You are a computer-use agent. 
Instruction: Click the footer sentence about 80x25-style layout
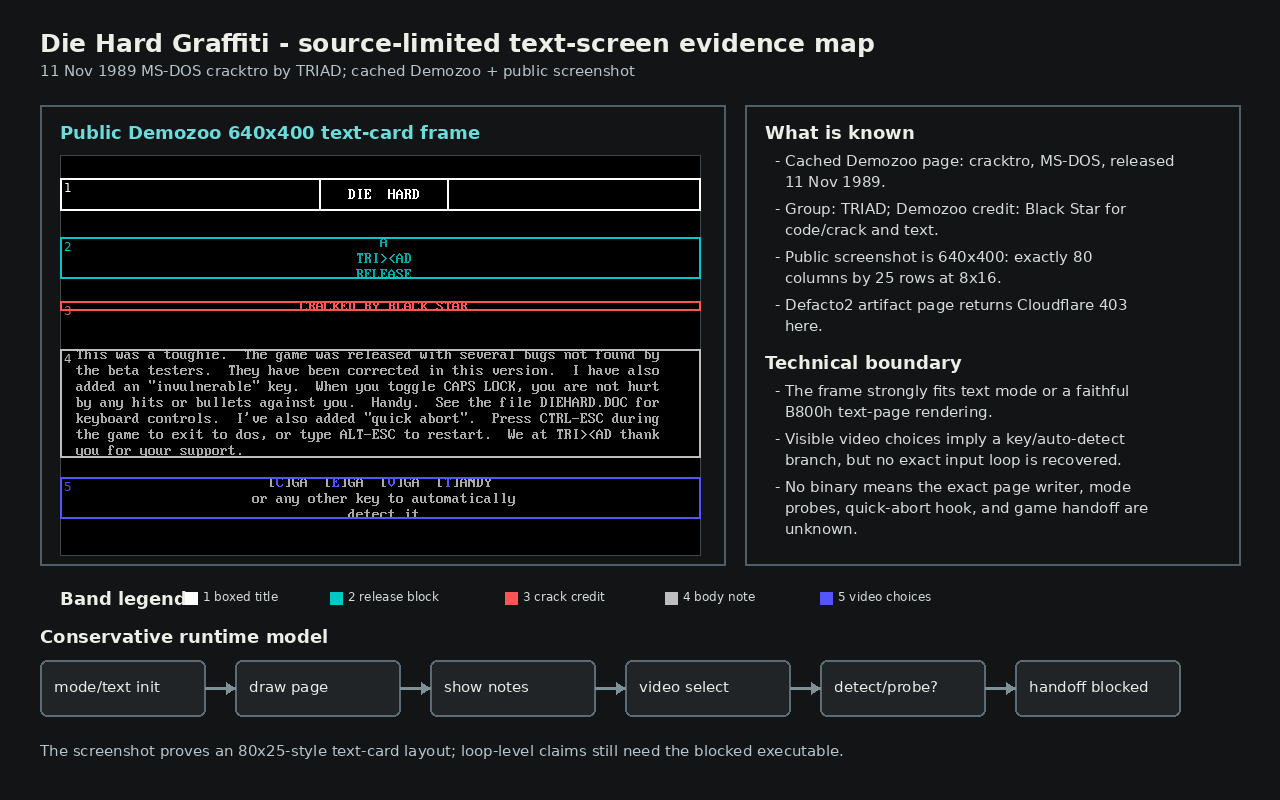click(x=442, y=751)
